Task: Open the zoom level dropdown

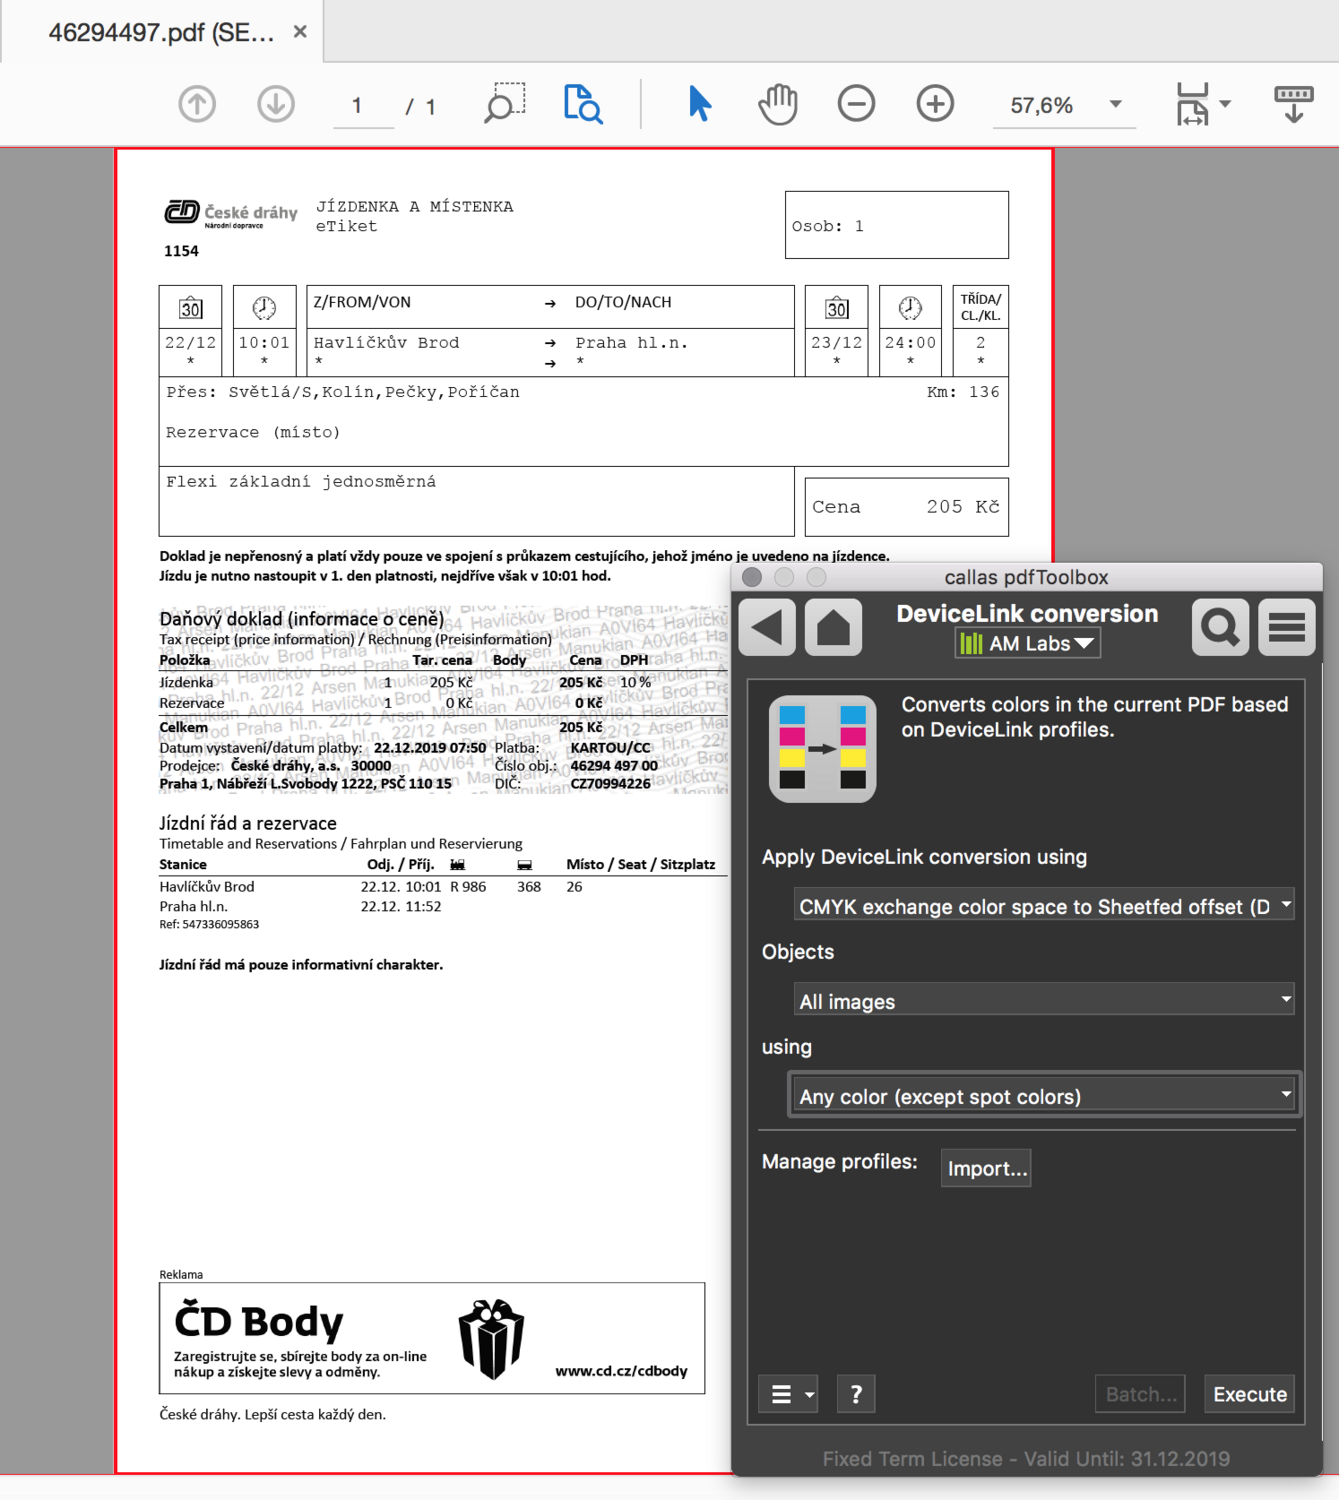Action: (x=1116, y=104)
